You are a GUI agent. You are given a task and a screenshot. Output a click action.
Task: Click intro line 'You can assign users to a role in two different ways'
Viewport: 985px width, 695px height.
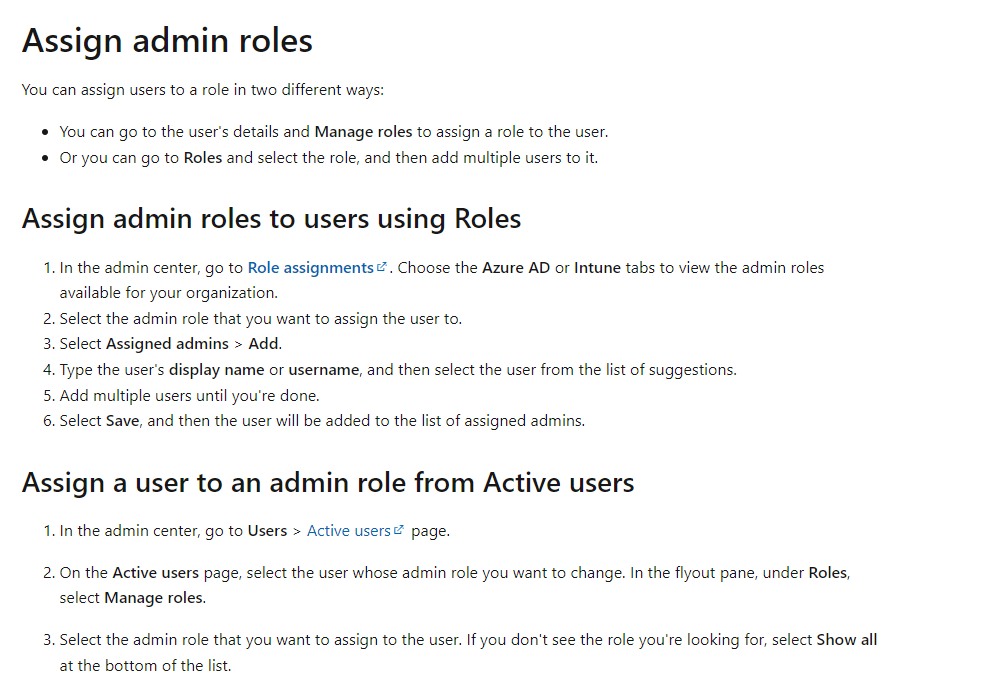[202, 90]
